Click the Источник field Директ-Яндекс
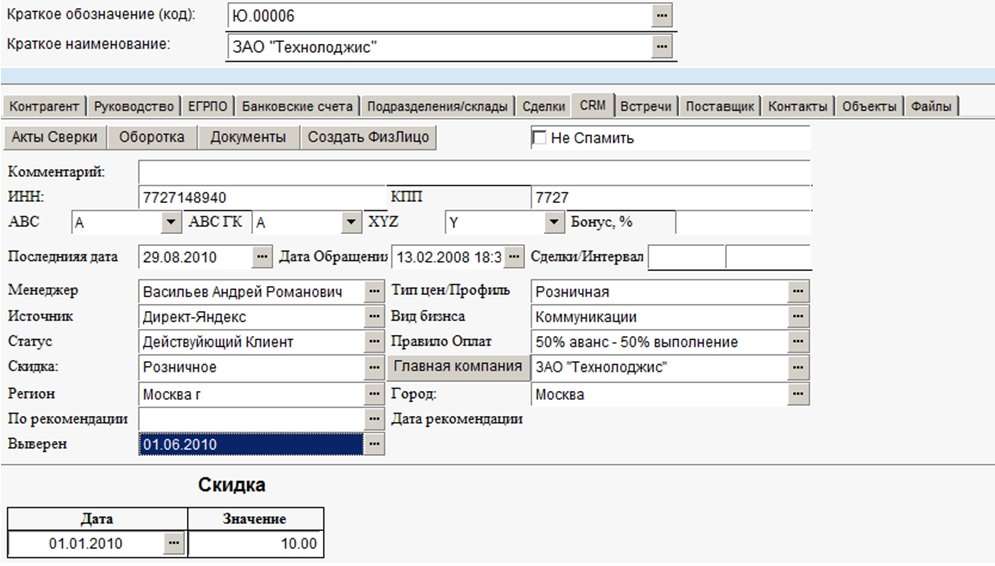995x566 pixels. 251,316
